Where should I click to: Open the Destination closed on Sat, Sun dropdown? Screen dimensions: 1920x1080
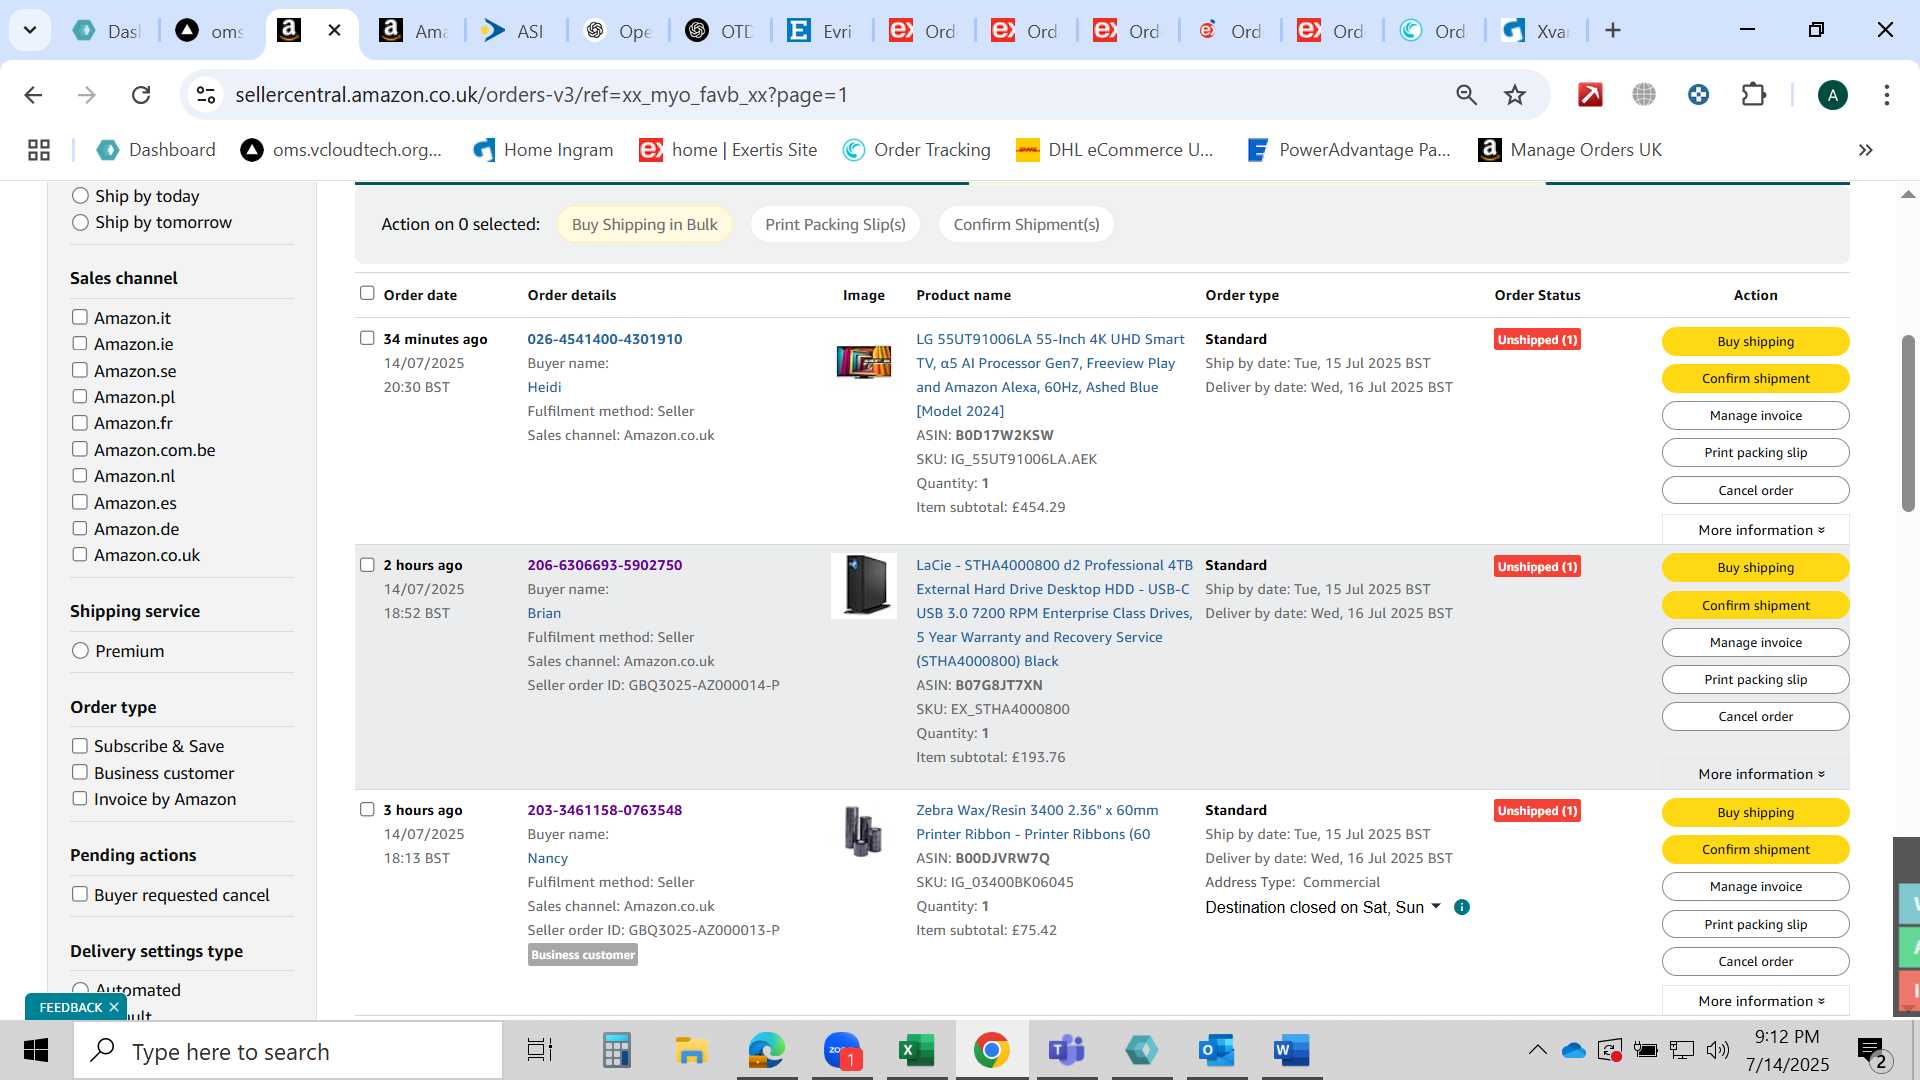1323,907
